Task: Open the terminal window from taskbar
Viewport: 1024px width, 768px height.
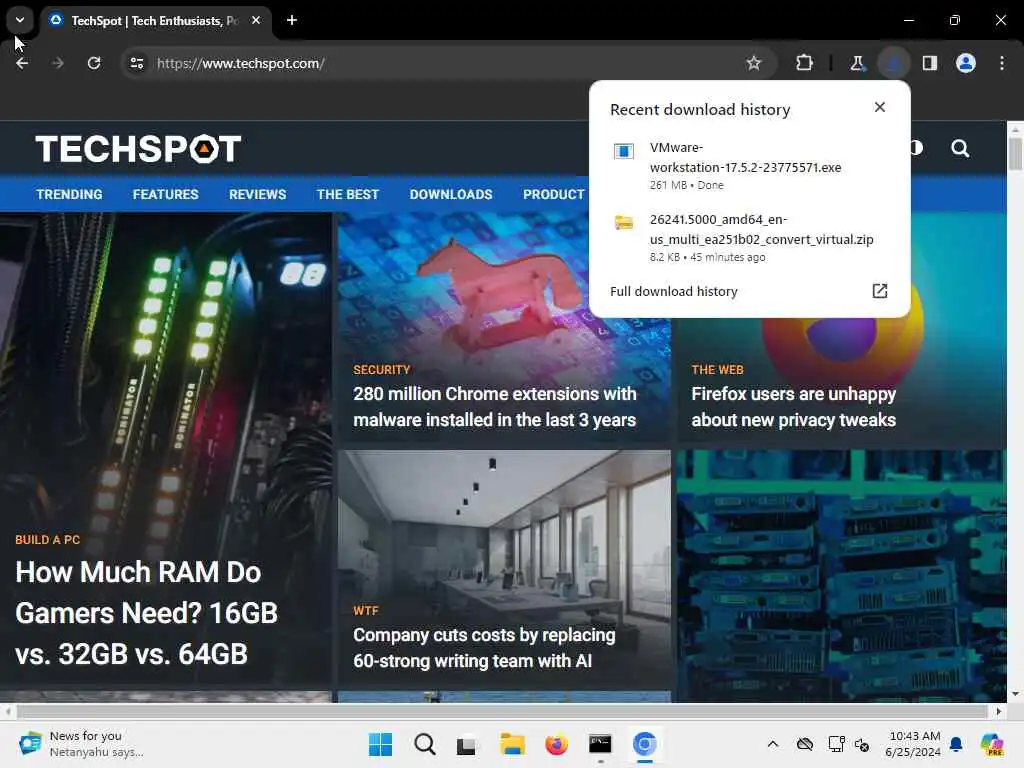Action: tap(600, 744)
